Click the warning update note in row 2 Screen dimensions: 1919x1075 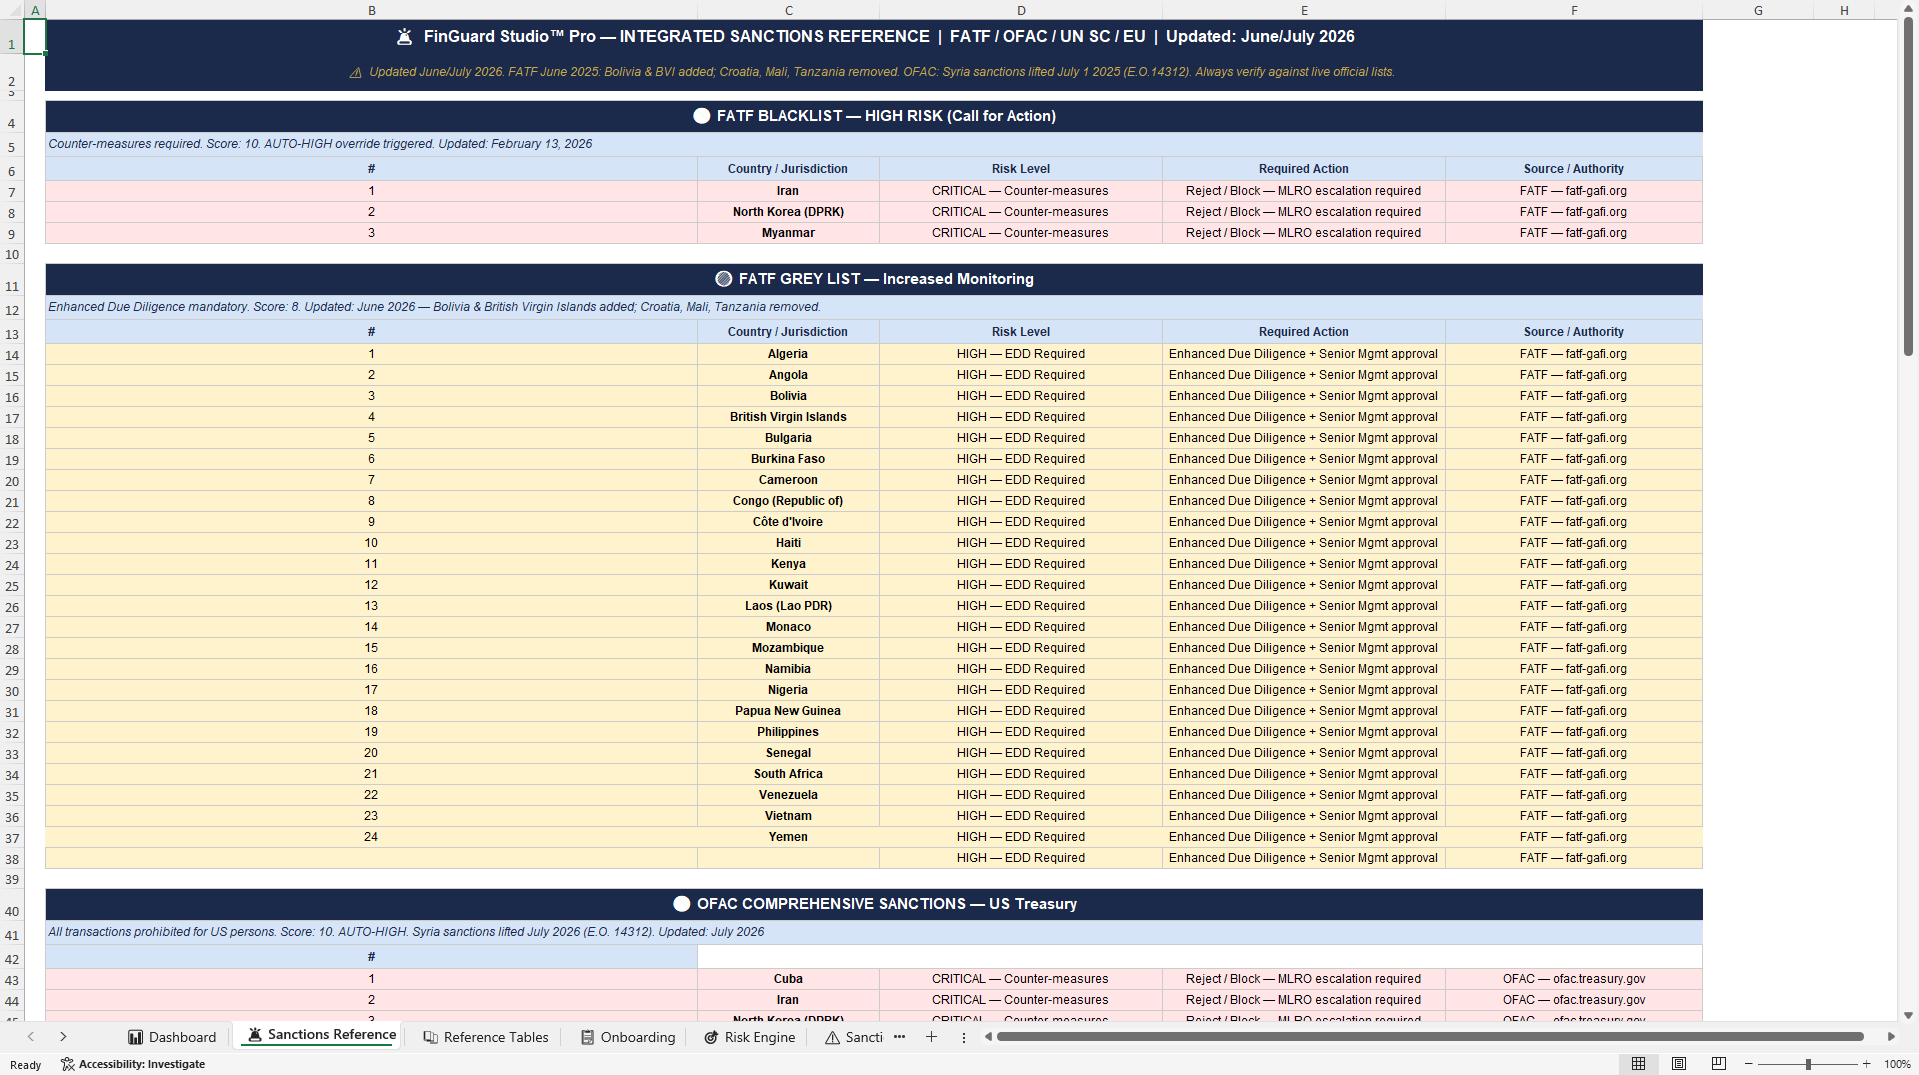pyautogui.click(x=874, y=72)
